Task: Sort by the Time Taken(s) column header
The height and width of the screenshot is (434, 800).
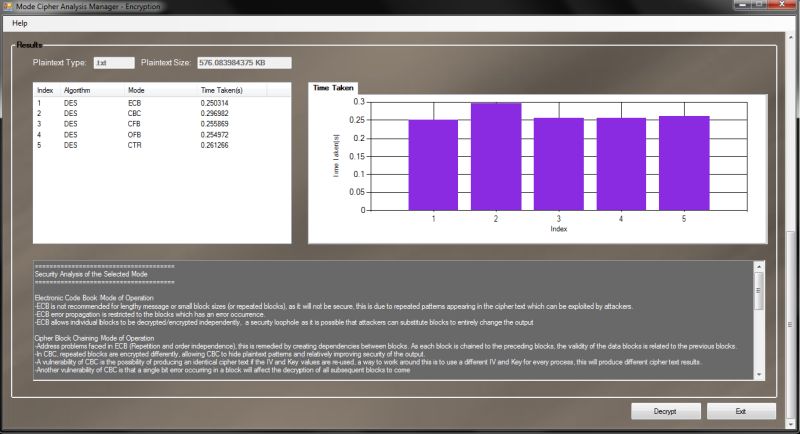Action: pyautogui.click(x=233, y=90)
